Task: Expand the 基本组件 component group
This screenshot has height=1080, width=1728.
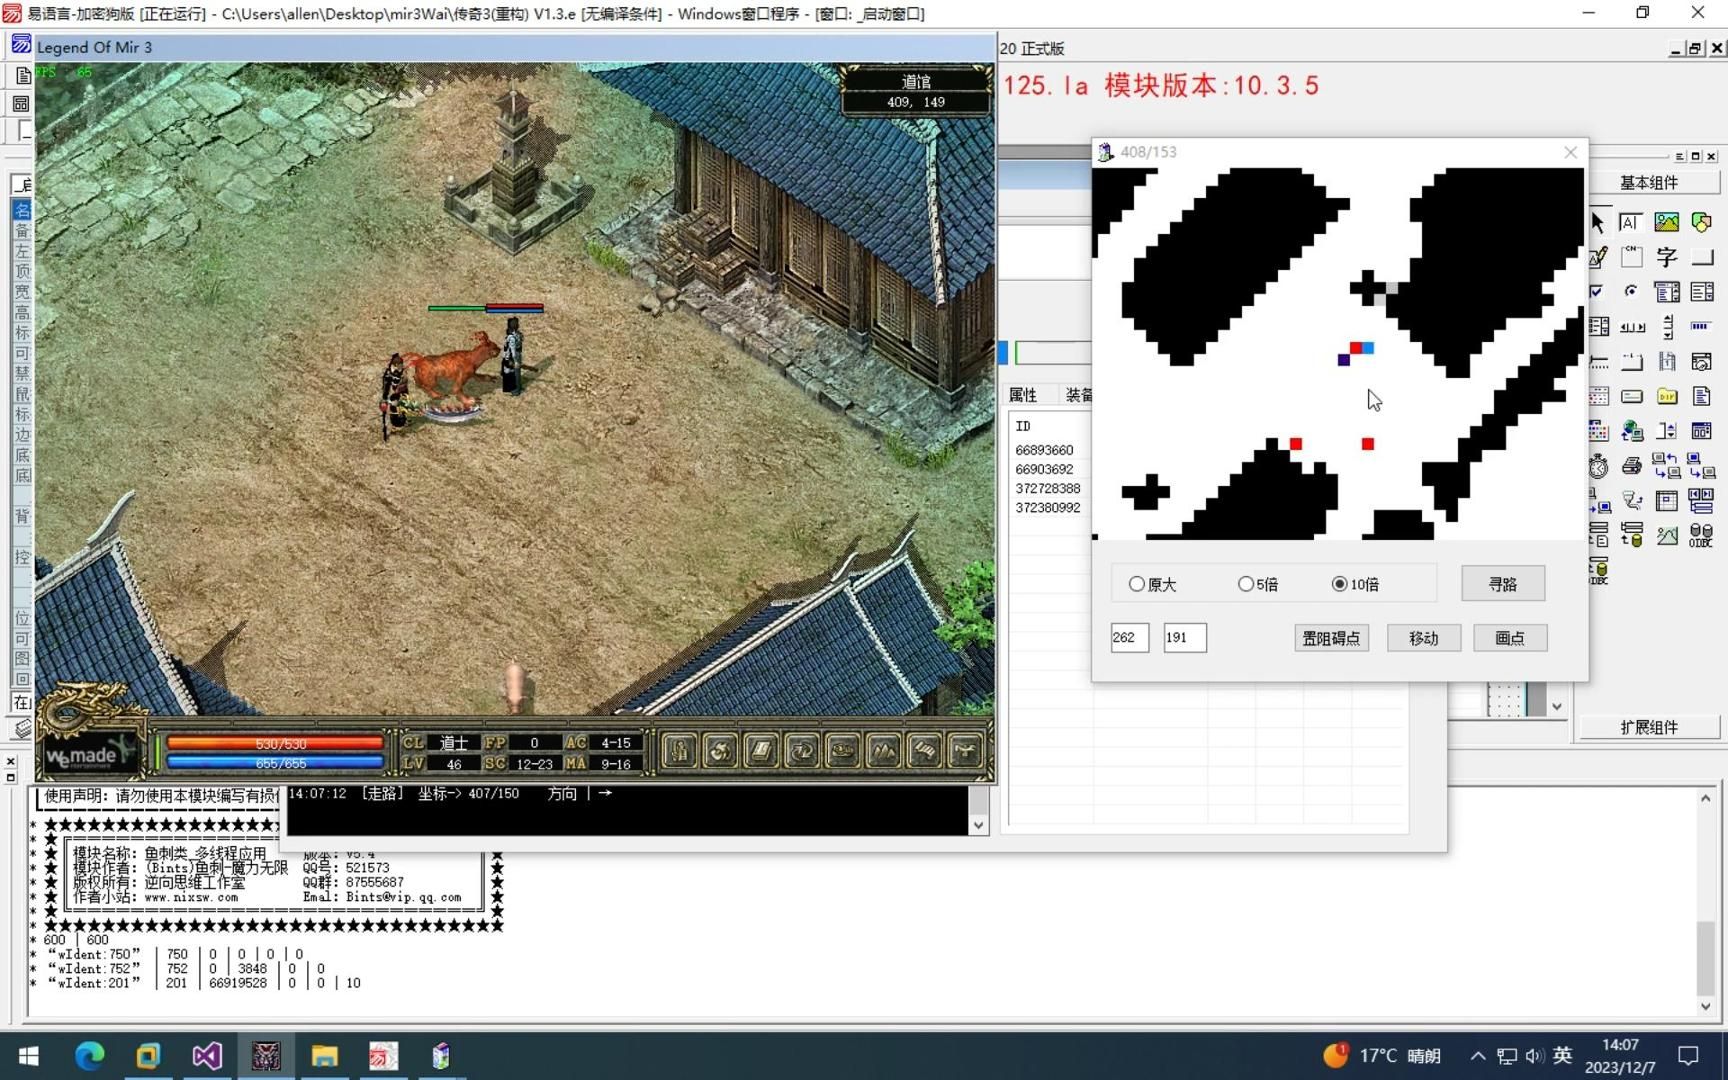Action: point(1649,182)
